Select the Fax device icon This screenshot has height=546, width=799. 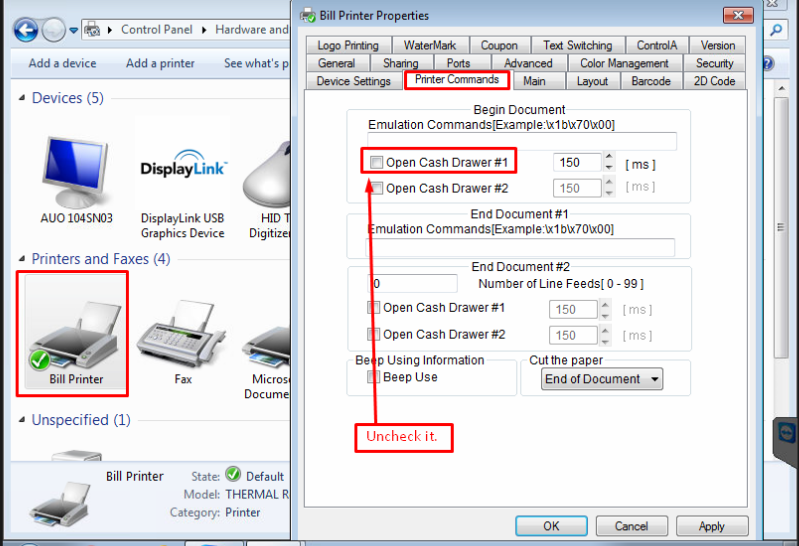click(x=181, y=334)
